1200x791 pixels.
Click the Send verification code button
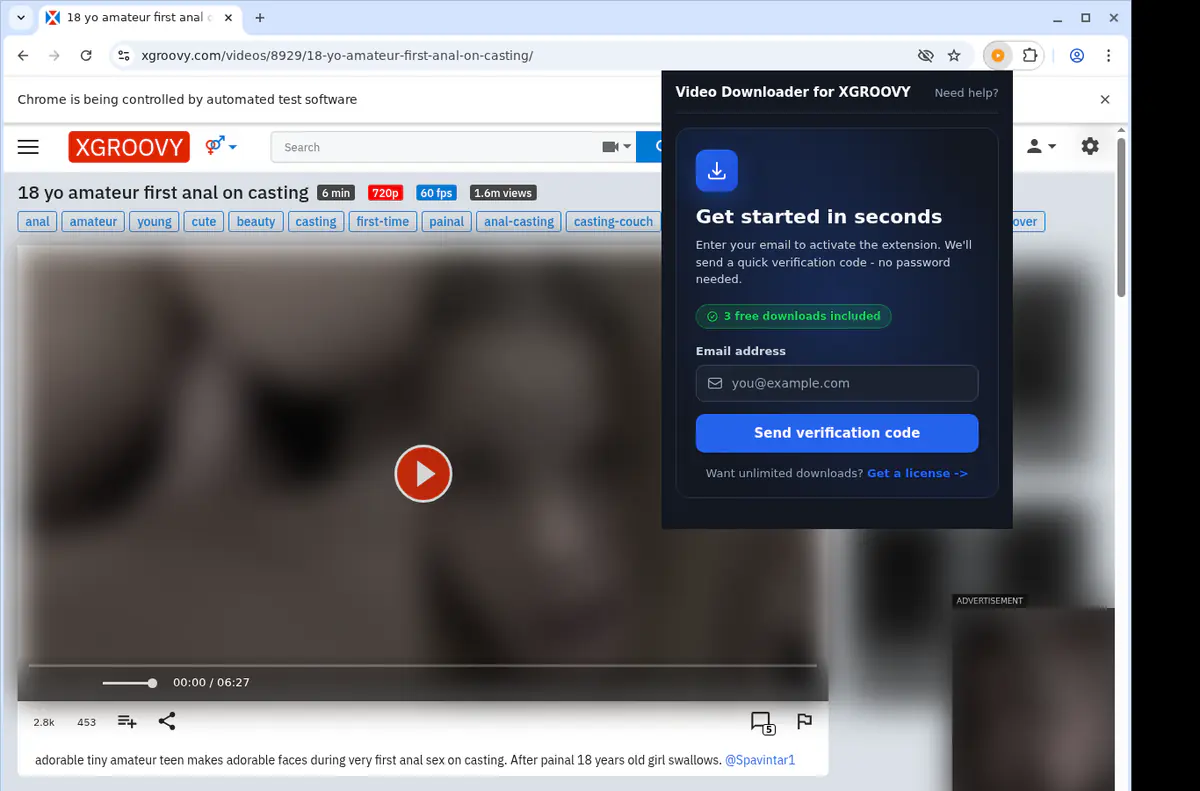click(x=837, y=433)
